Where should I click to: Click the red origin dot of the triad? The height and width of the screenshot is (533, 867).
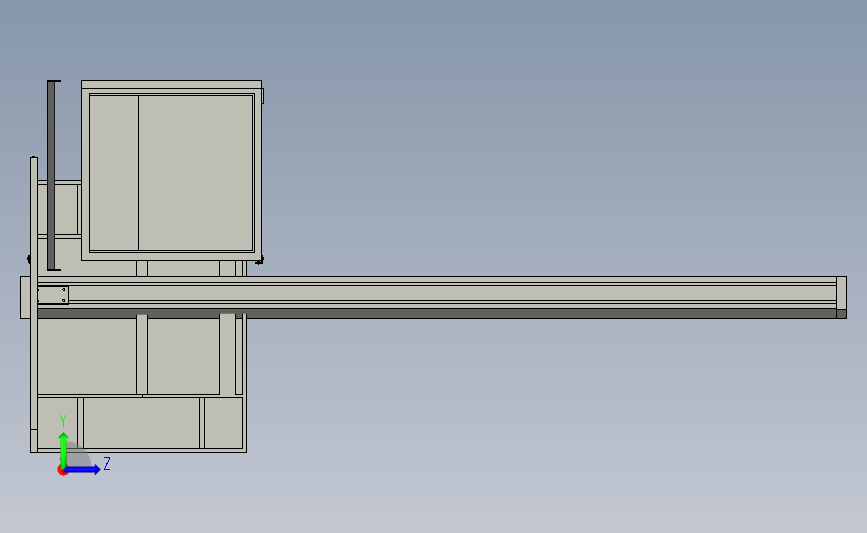[62, 471]
